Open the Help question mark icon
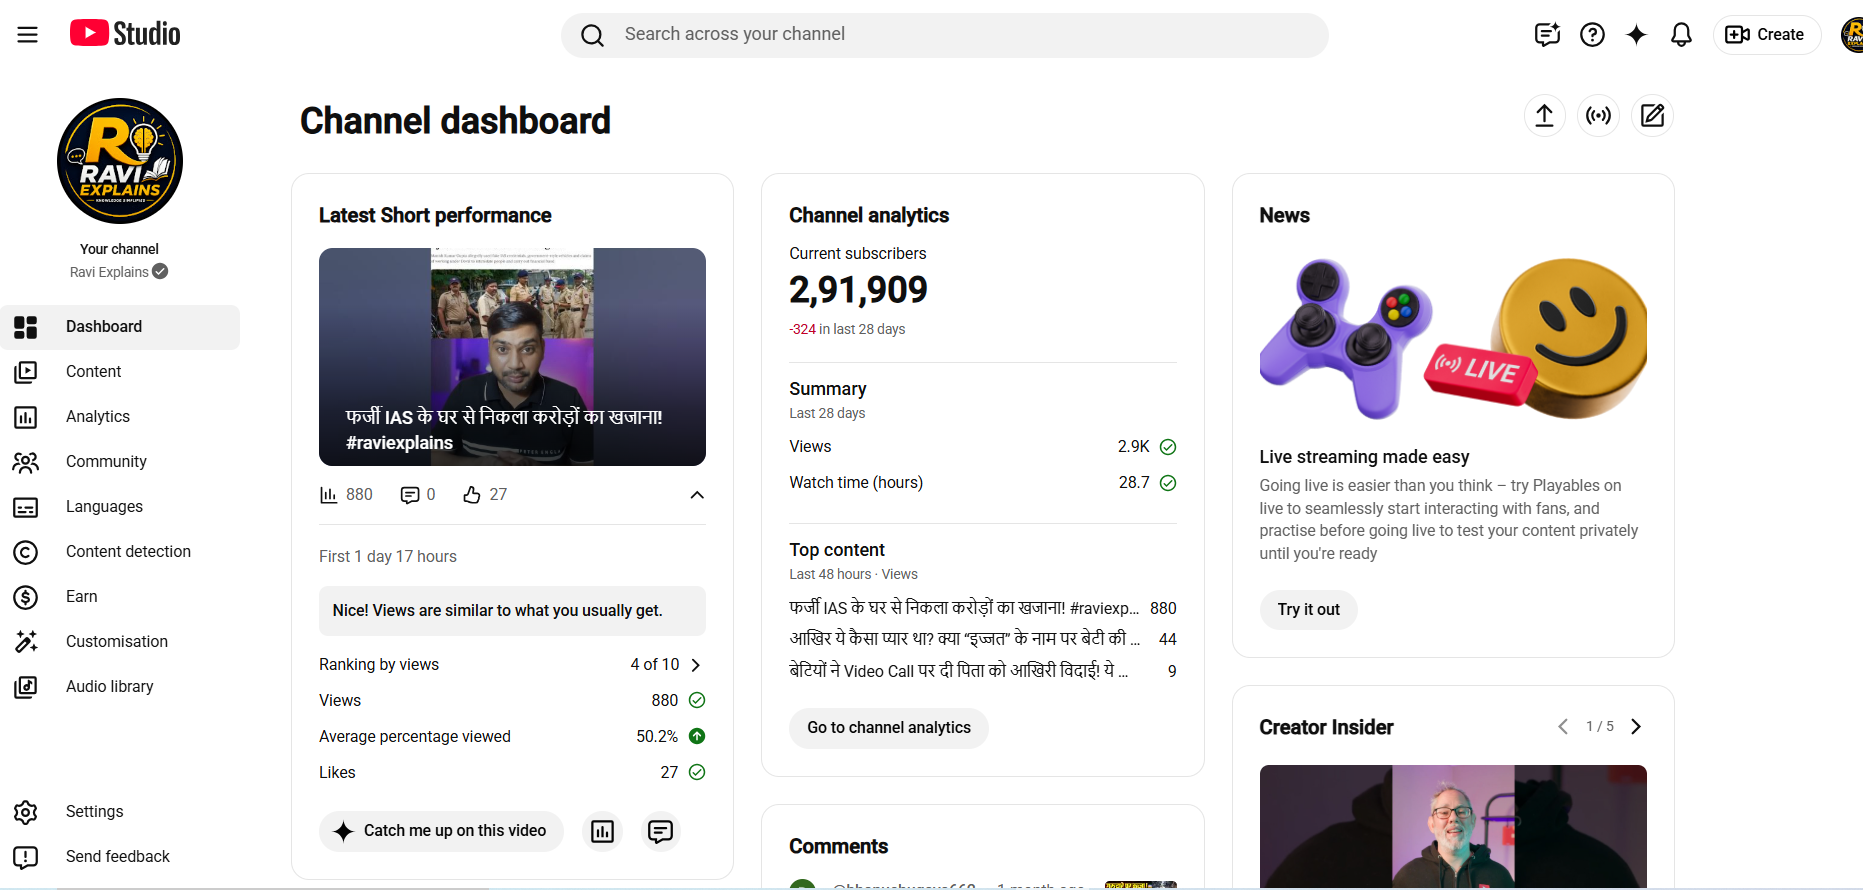This screenshot has height=890, width=1863. (1592, 35)
